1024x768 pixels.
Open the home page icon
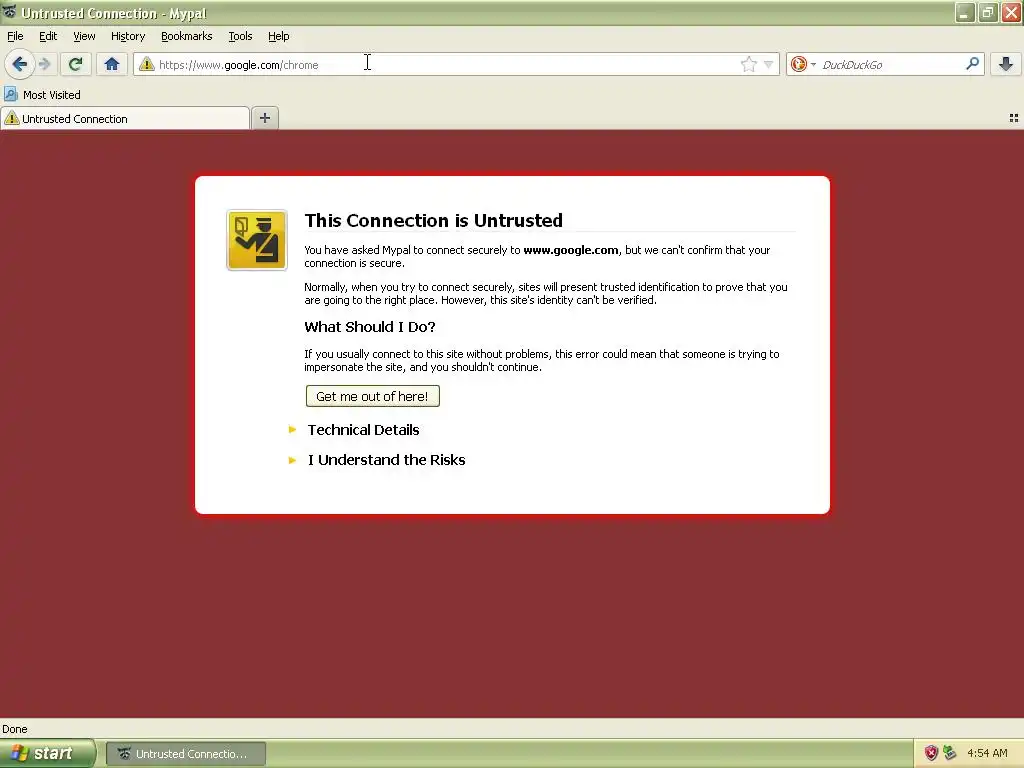(x=112, y=64)
